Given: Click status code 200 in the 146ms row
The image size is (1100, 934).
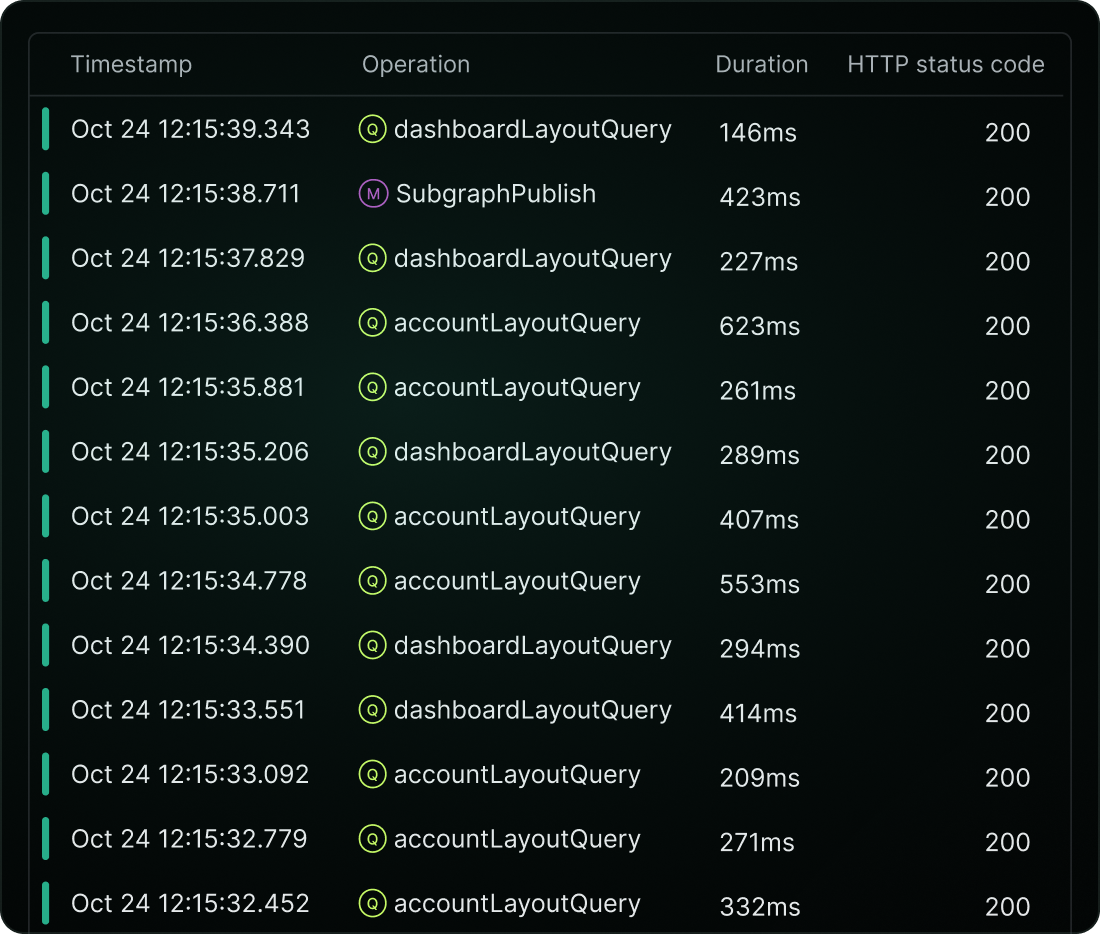Looking at the screenshot, I should (x=1007, y=133).
